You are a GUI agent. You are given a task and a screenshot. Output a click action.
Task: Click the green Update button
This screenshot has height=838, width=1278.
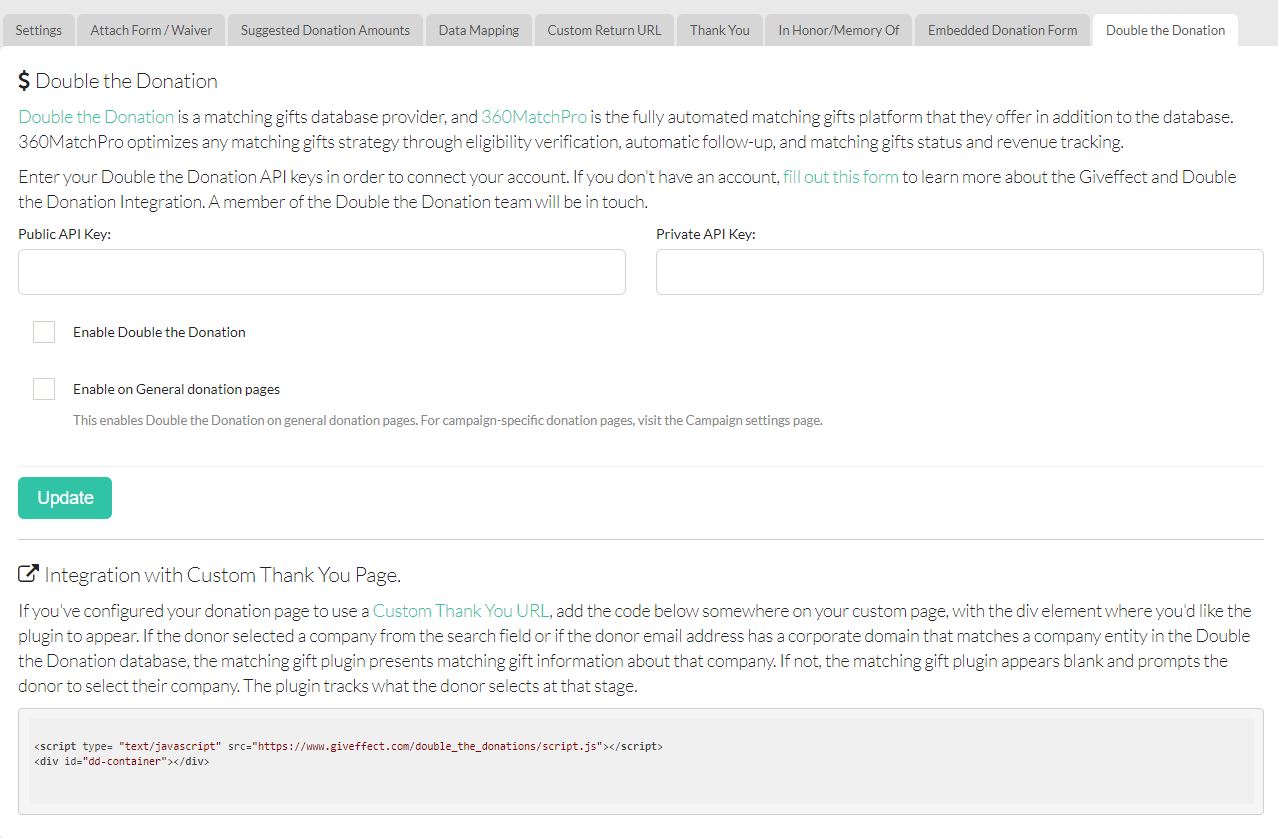point(65,498)
